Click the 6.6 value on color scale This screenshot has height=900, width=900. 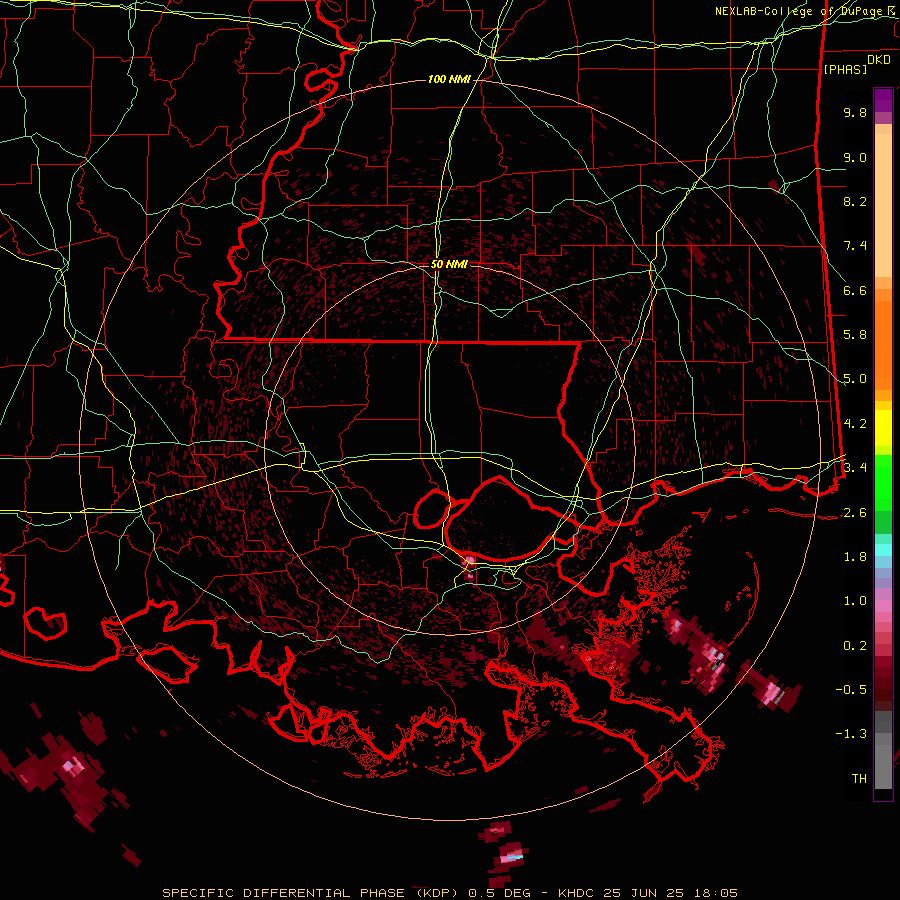(x=855, y=290)
